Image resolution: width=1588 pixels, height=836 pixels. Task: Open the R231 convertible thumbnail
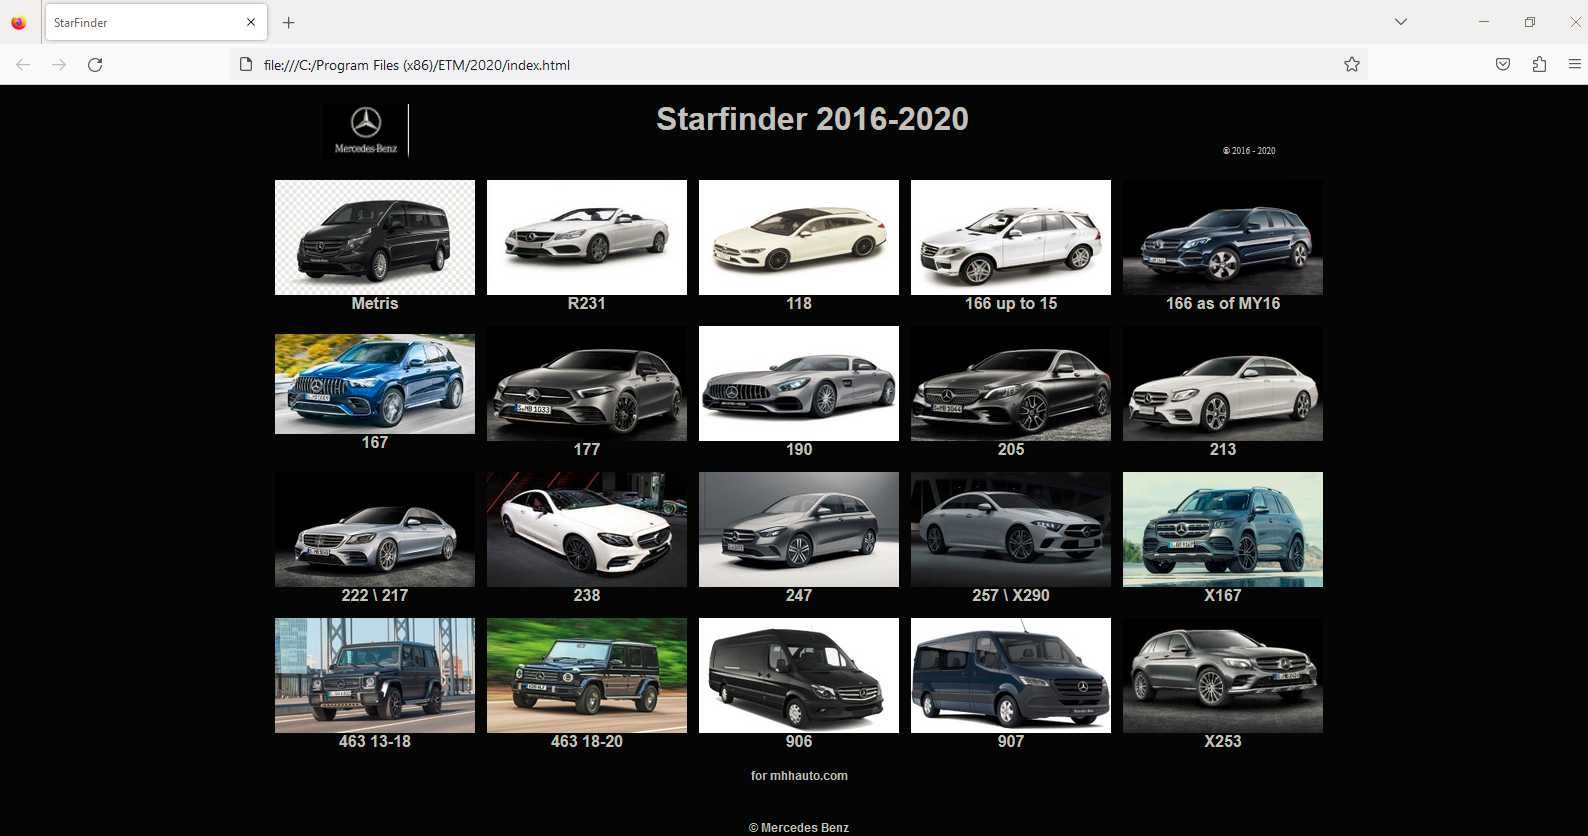tap(587, 237)
